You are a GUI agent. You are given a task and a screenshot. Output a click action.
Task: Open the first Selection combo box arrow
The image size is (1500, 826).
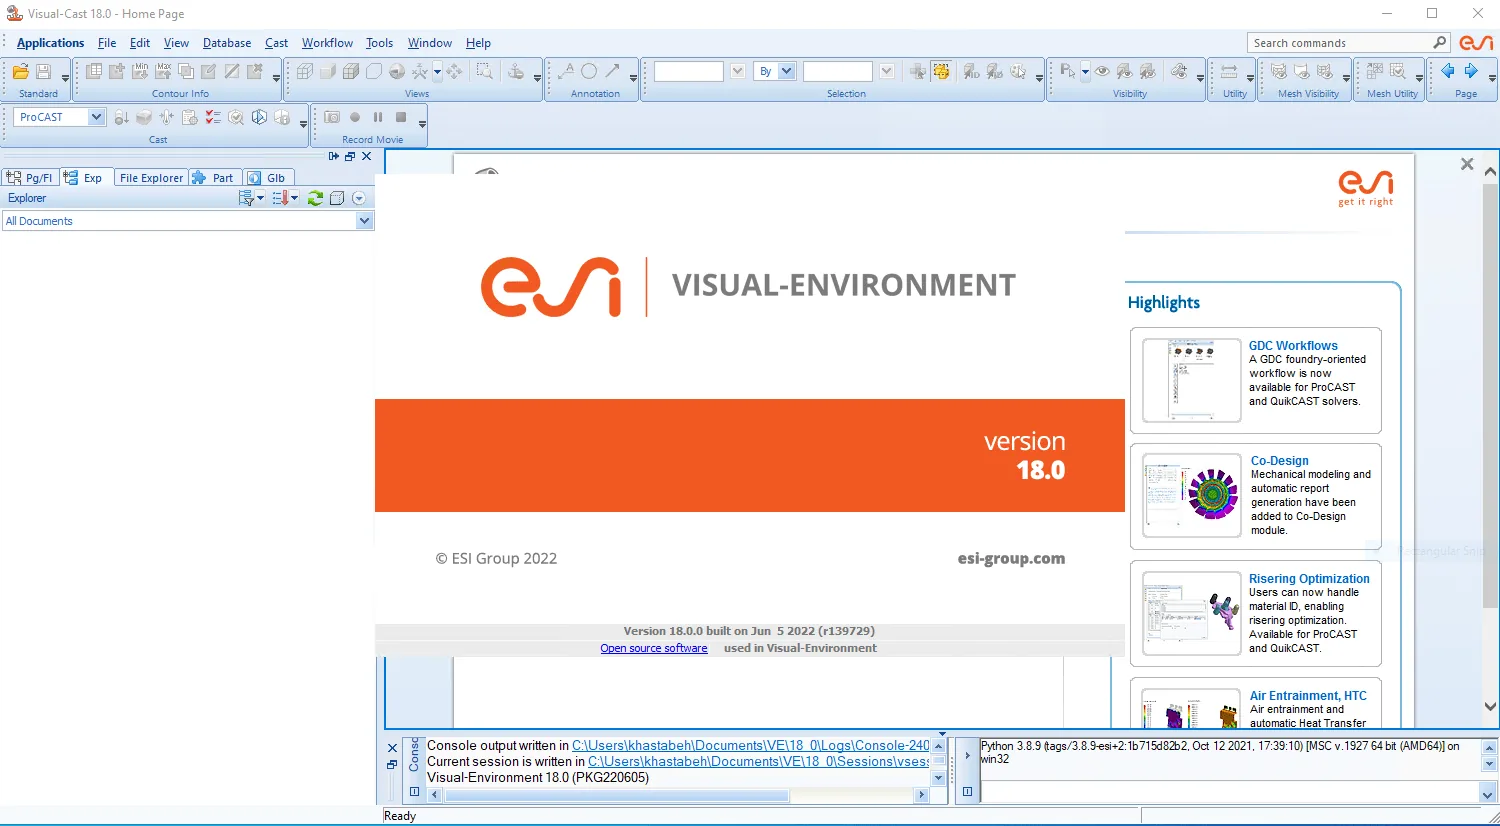coord(738,71)
